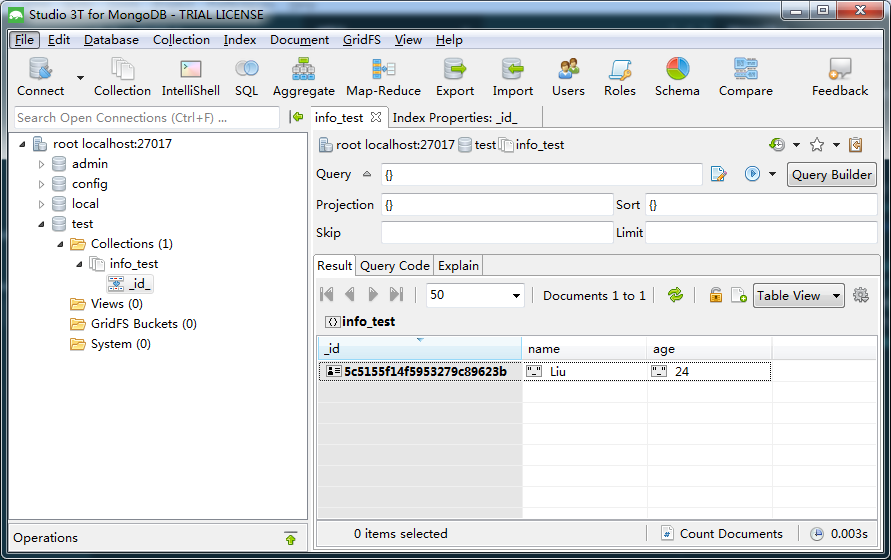Open the GridFS menu

[362, 40]
